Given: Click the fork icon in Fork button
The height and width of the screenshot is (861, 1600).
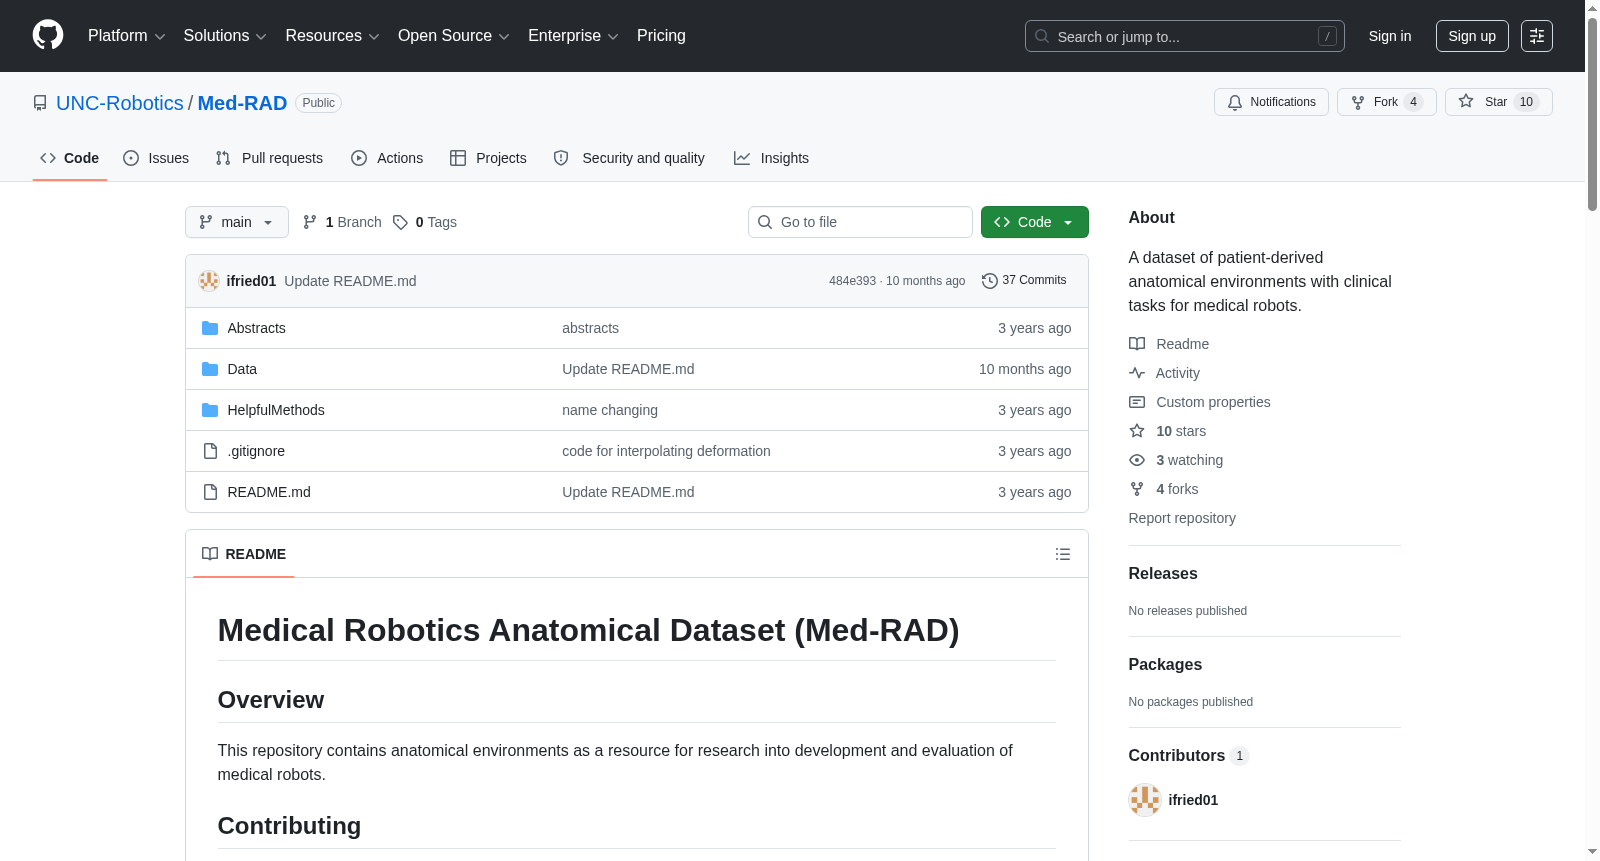Looking at the screenshot, I should coord(1358,102).
